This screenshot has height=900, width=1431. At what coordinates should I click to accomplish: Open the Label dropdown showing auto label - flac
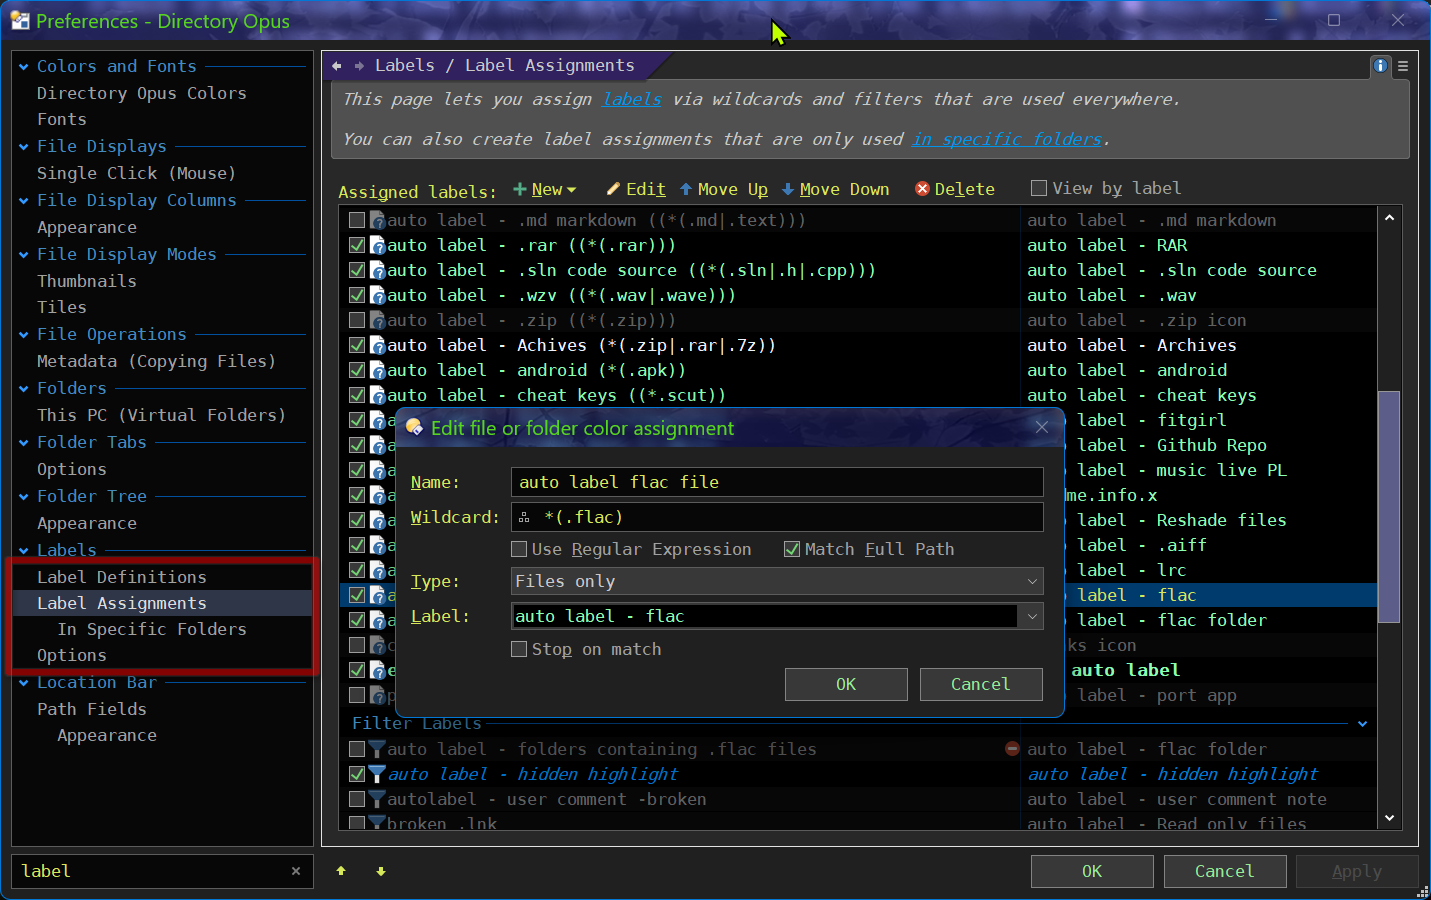pos(1032,616)
